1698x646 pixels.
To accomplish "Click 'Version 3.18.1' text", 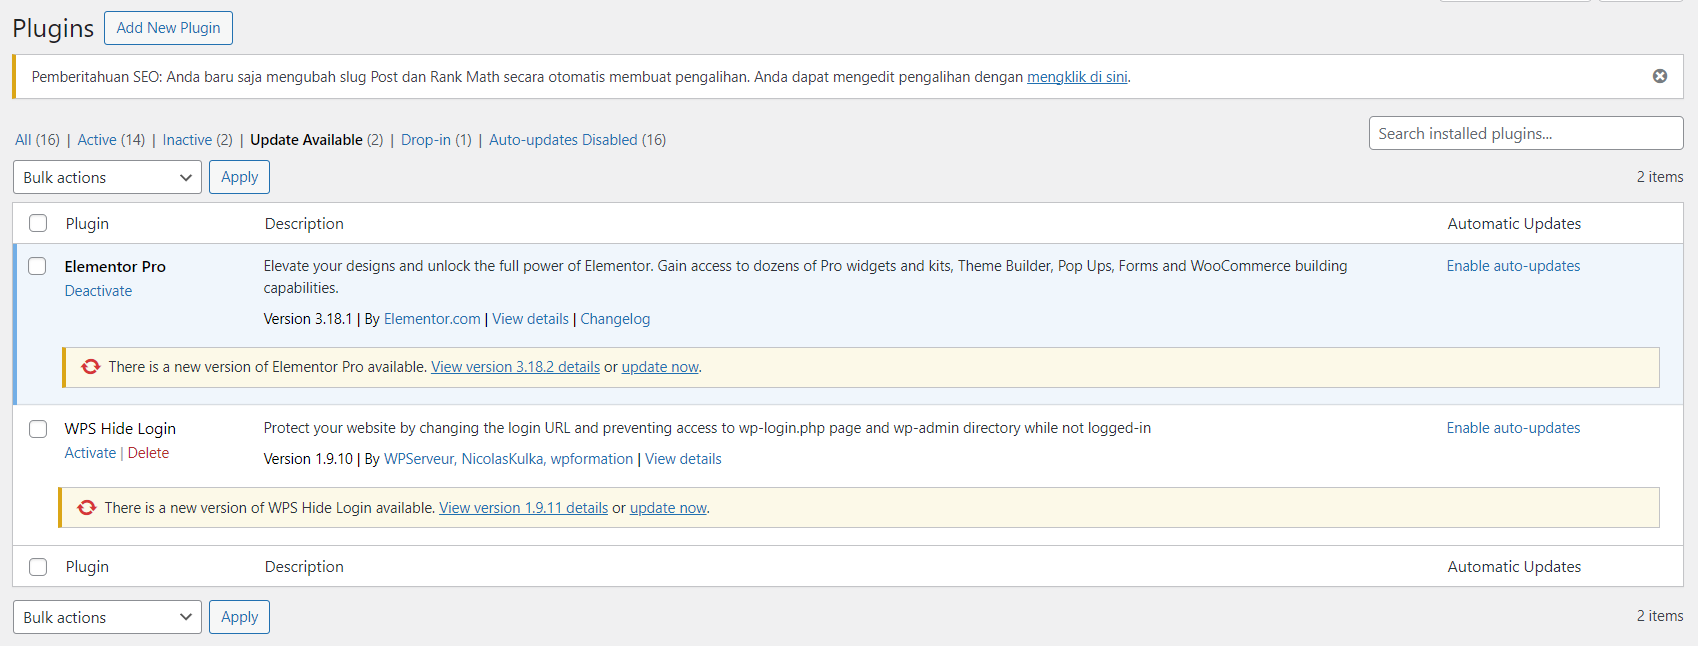I will click(308, 319).
